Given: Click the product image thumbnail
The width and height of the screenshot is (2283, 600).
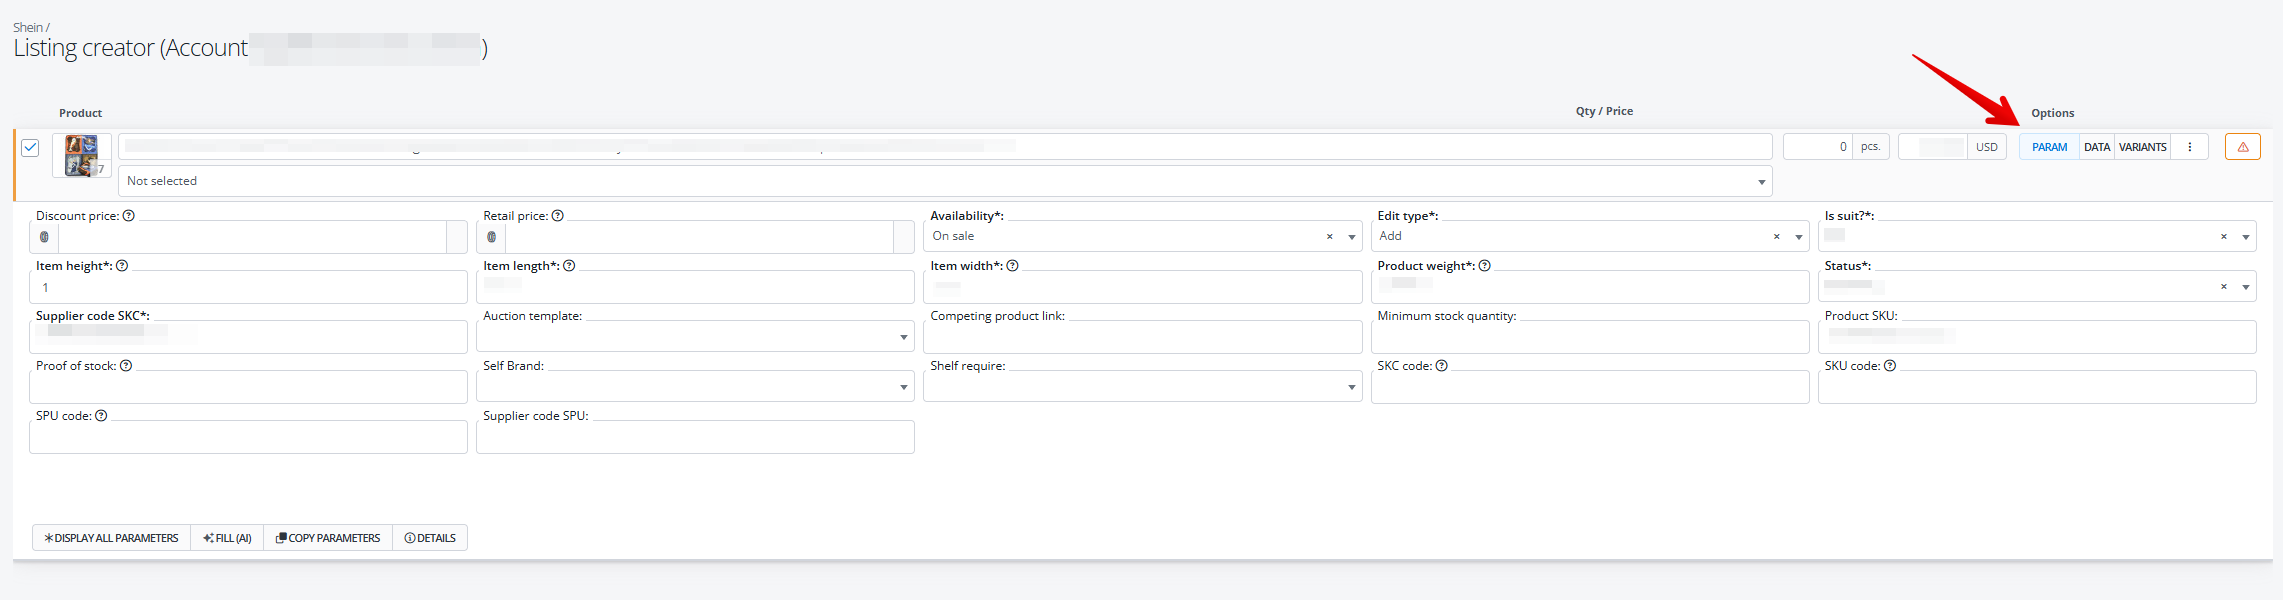Looking at the screenshot, I should pos(81,155).
